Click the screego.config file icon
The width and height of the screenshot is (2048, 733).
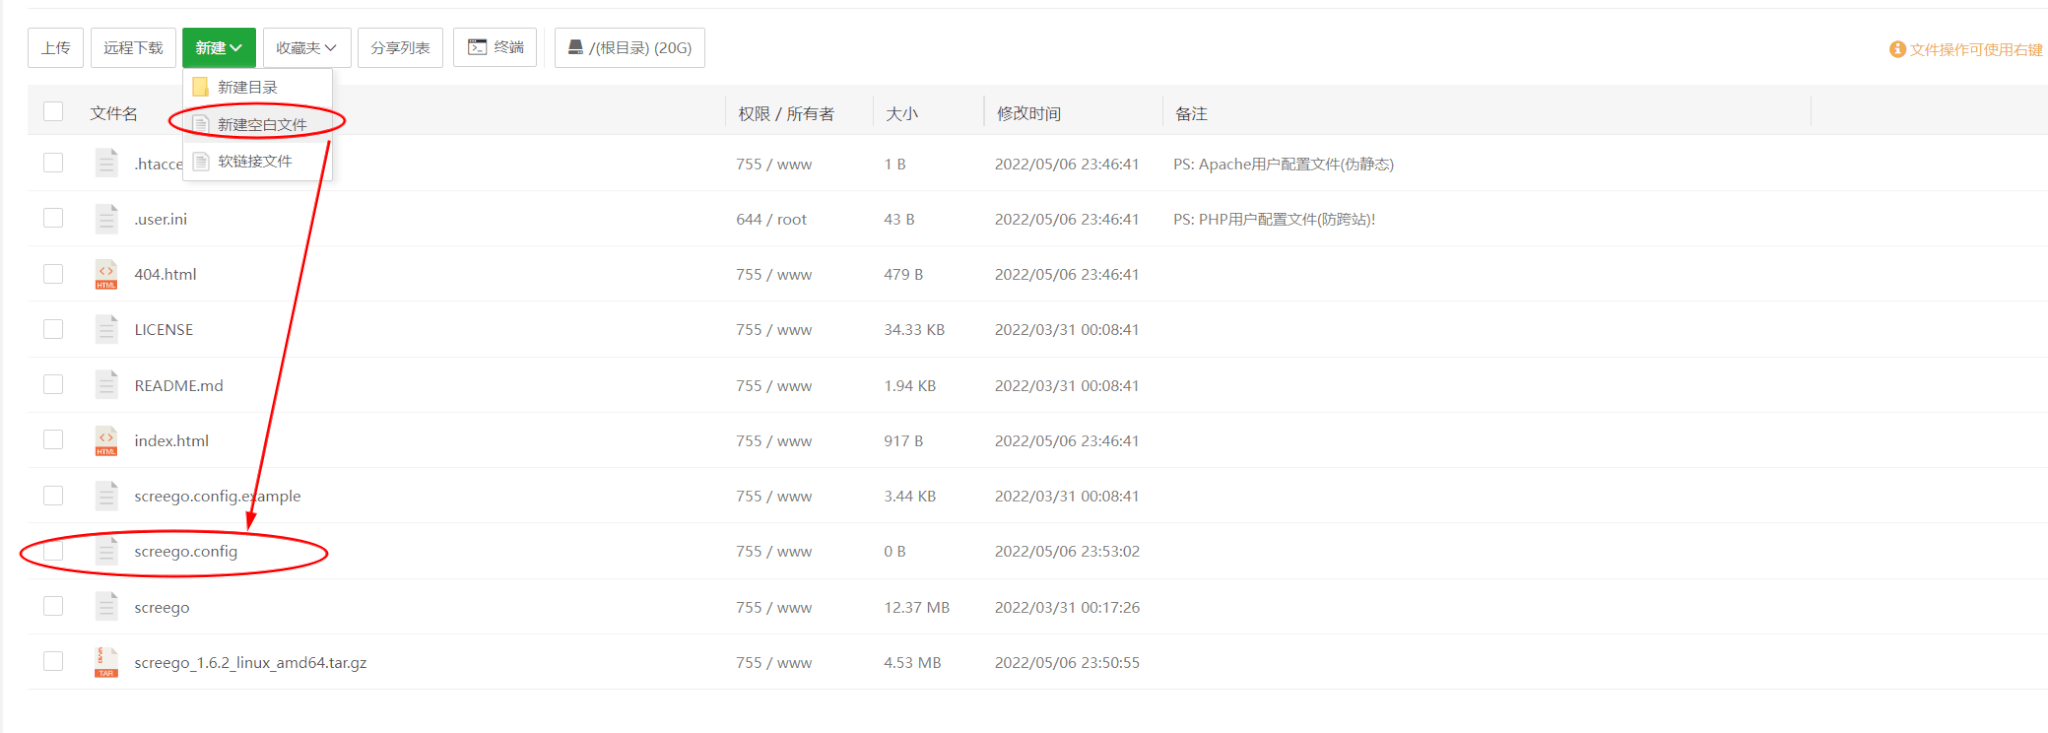point(106,551)
